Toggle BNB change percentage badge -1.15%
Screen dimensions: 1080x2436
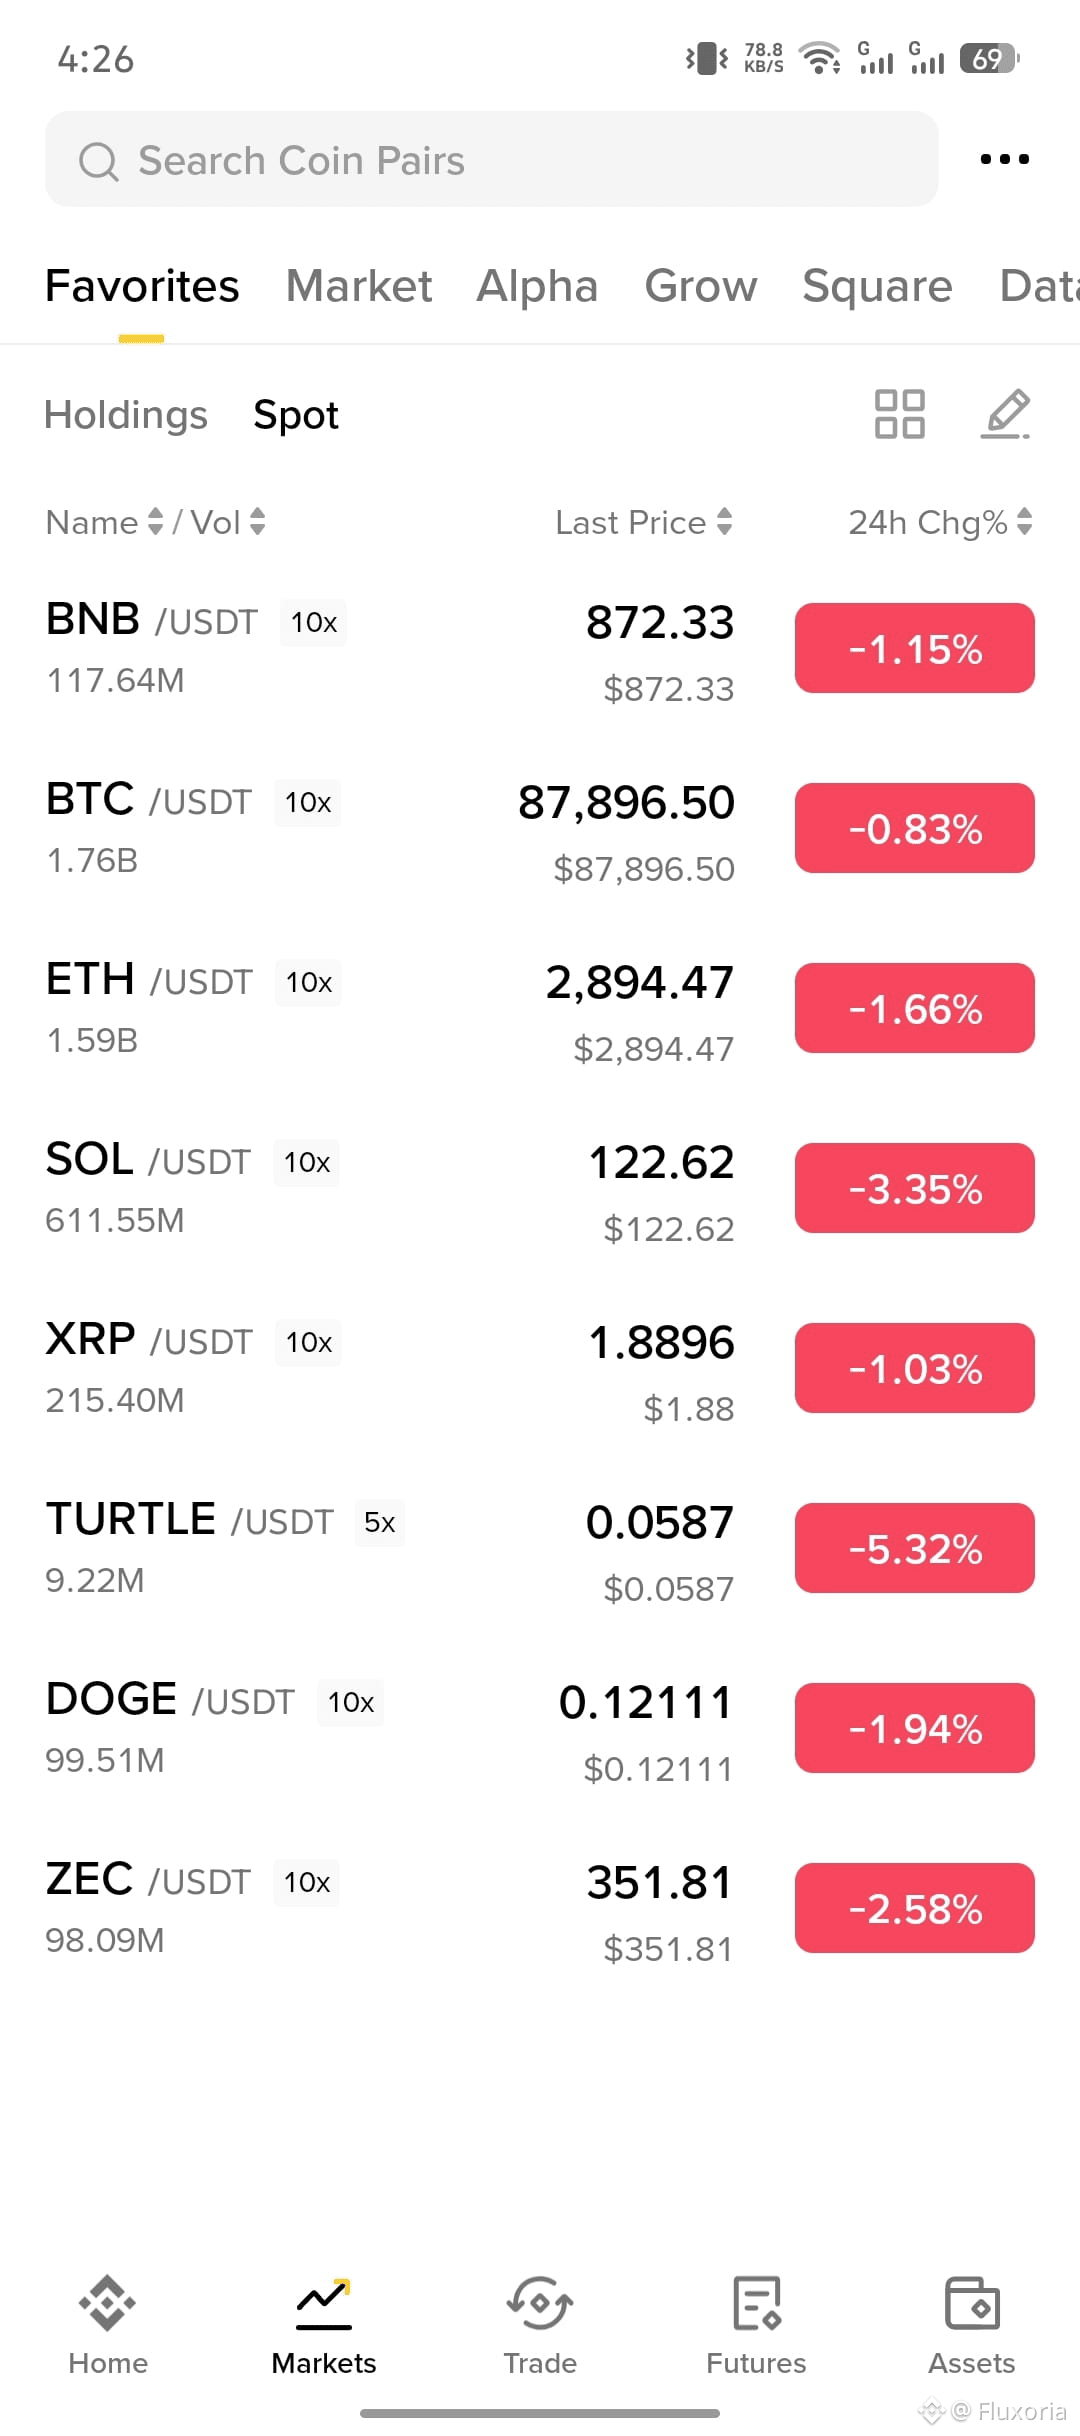[x=915, y=648]
